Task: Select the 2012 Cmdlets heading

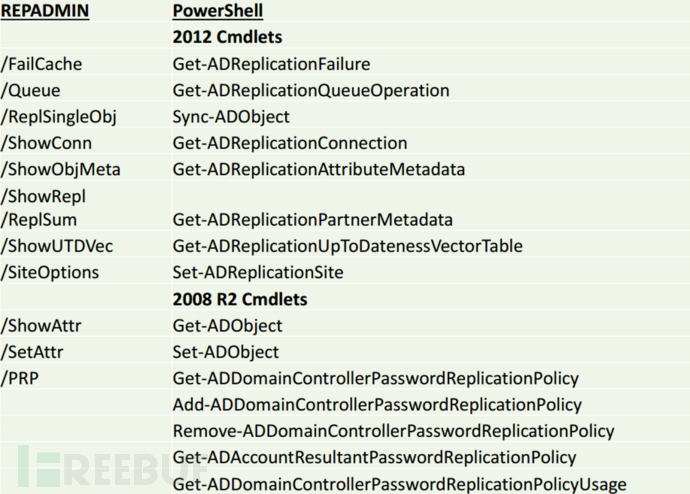Action: tap(227, 37)
